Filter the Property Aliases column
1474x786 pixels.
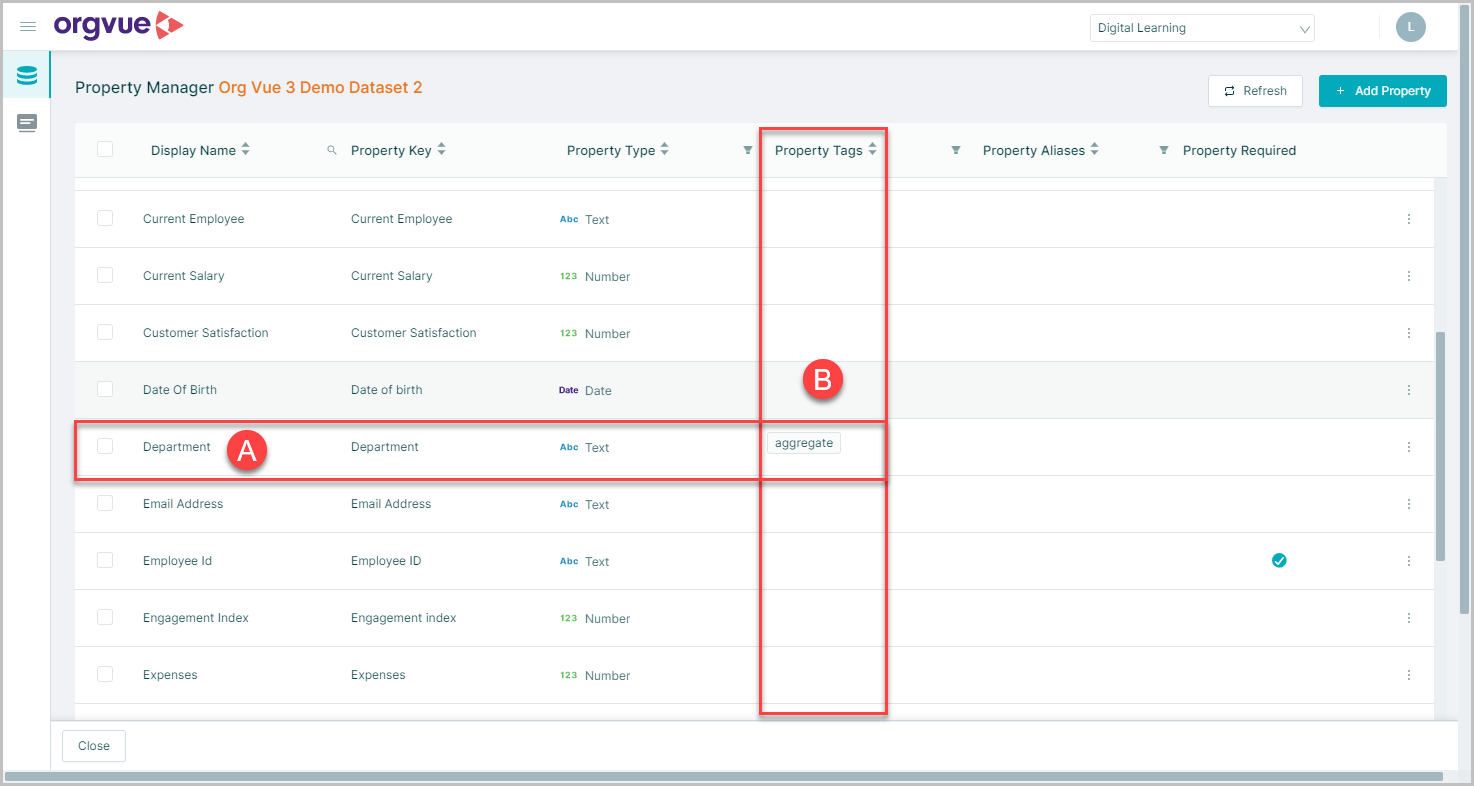click(x=1163, y=151)
